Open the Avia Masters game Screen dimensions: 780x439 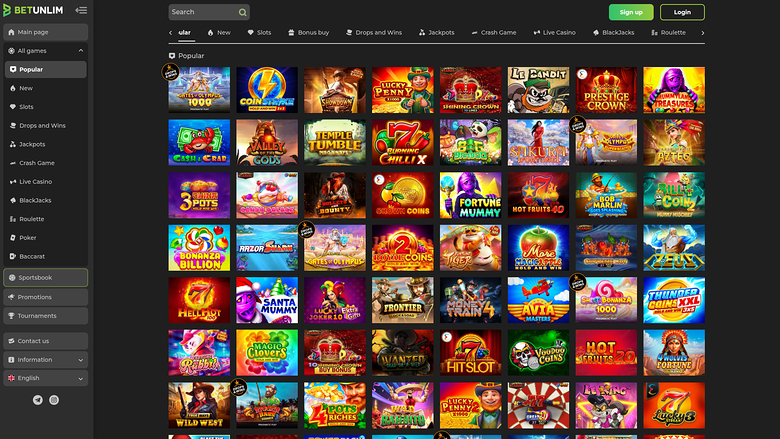(538, 300)
